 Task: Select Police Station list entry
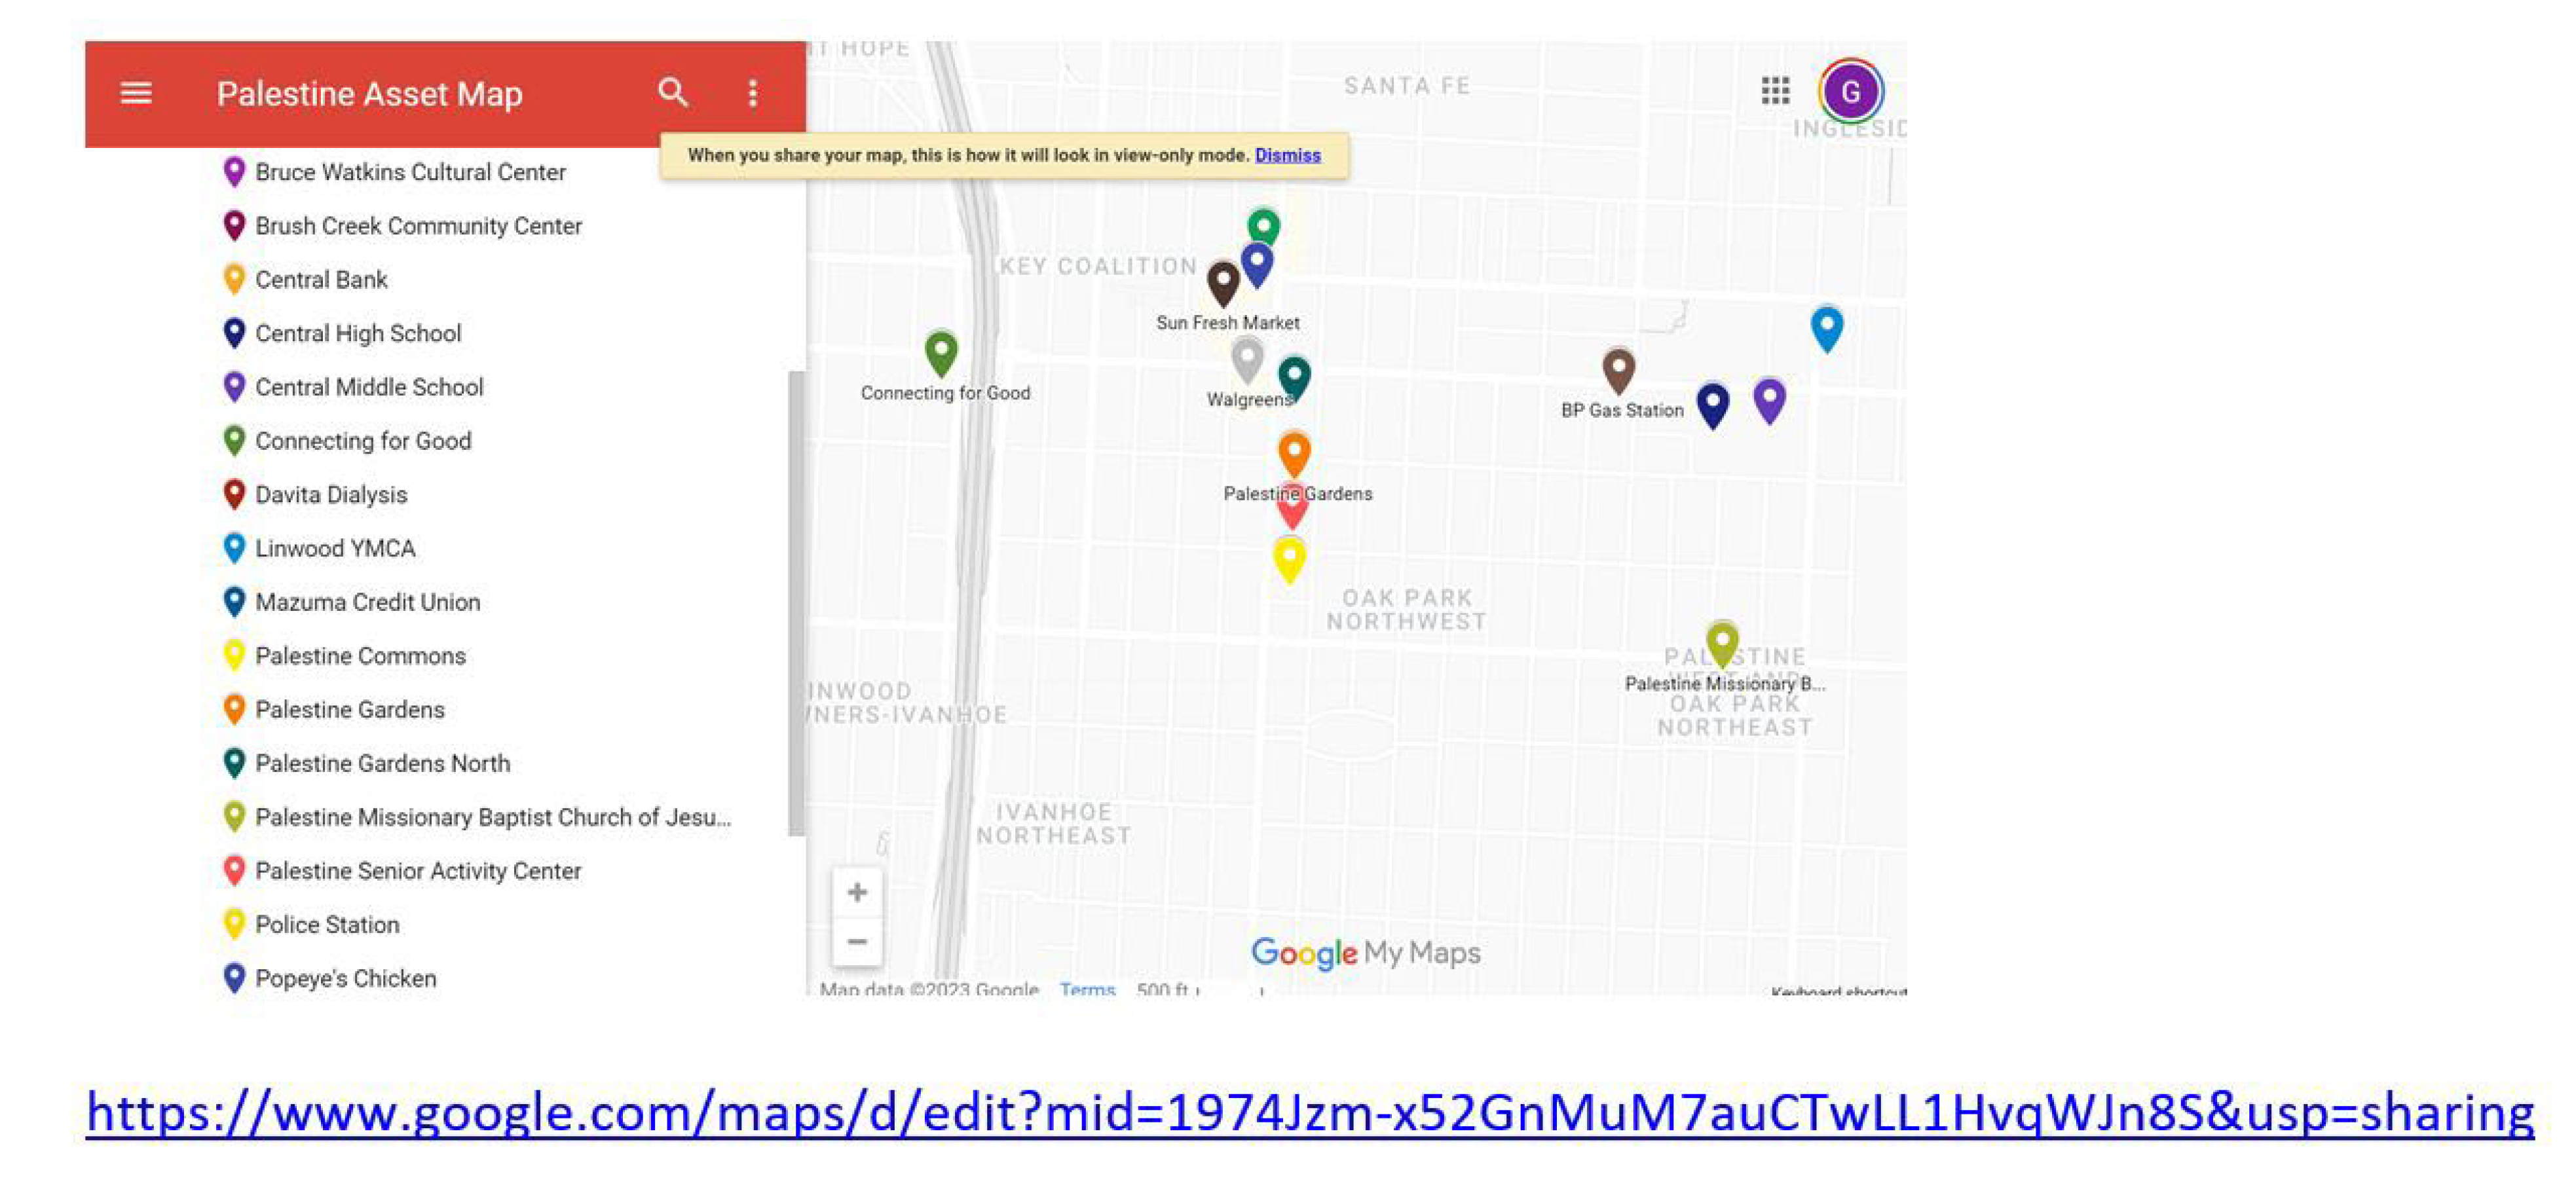point(326,924)
